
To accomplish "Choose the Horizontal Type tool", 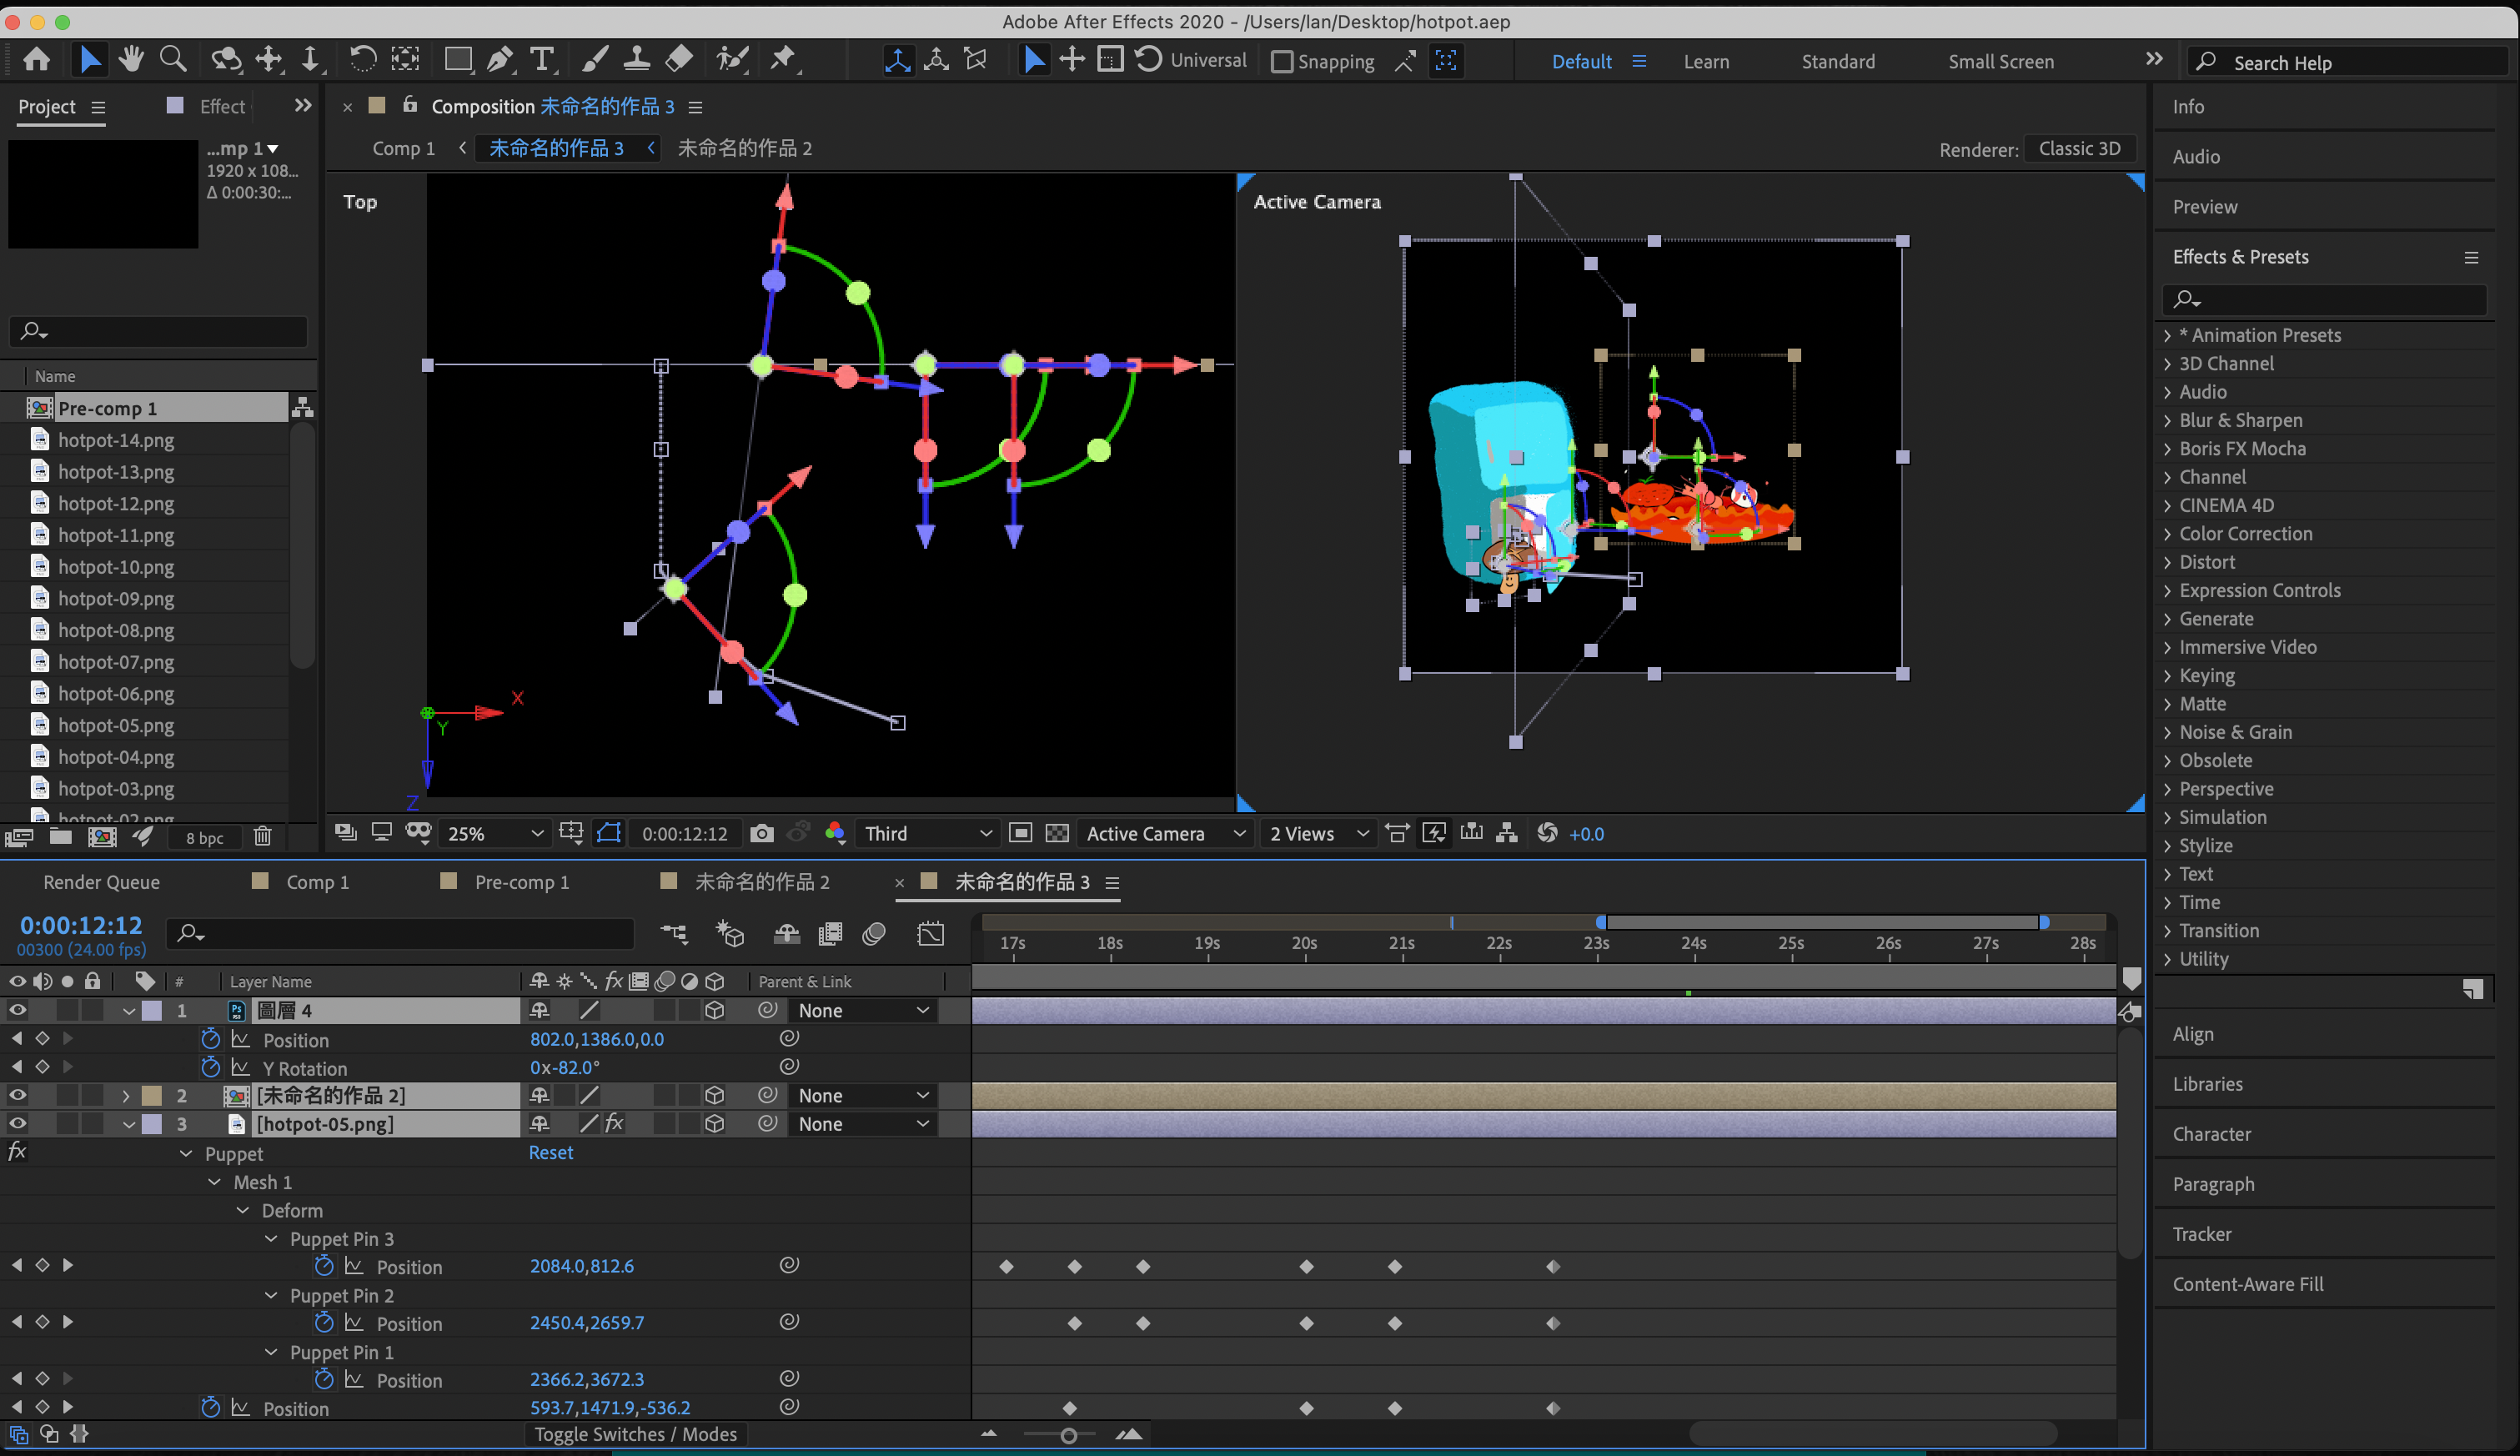I will coord(541,60).
